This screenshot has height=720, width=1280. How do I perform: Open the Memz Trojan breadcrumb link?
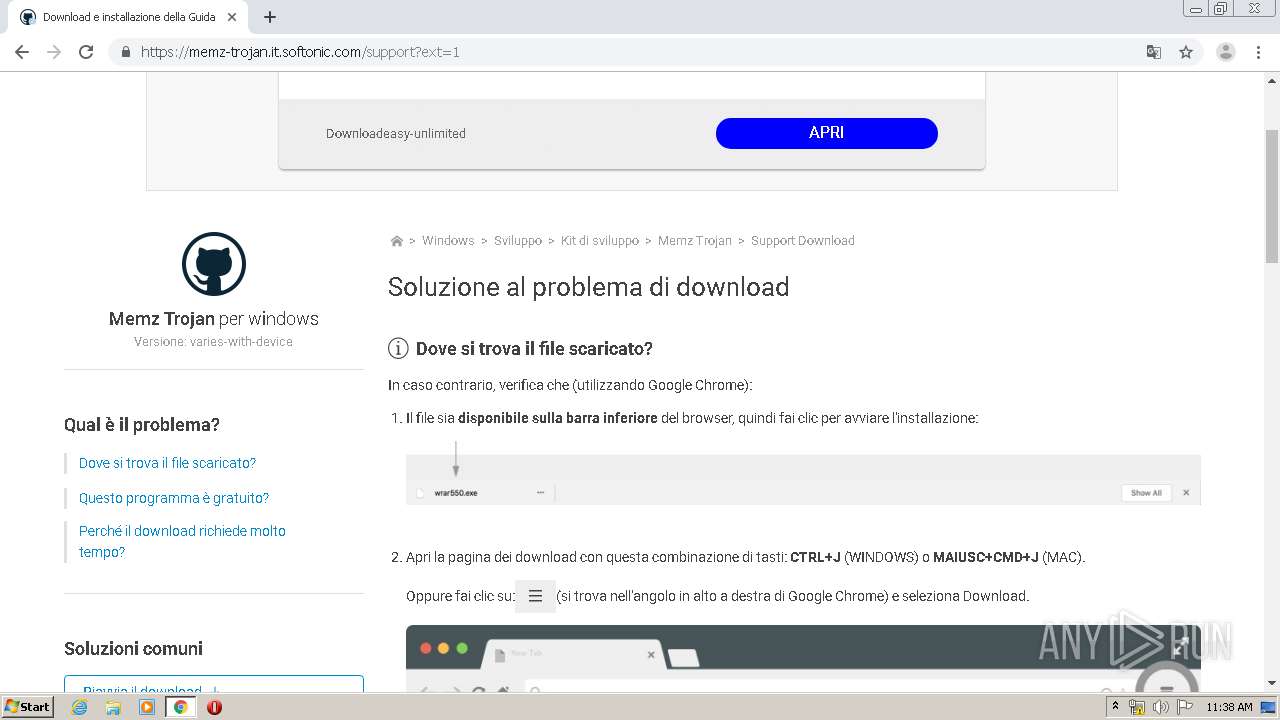(x=695, y=241)
